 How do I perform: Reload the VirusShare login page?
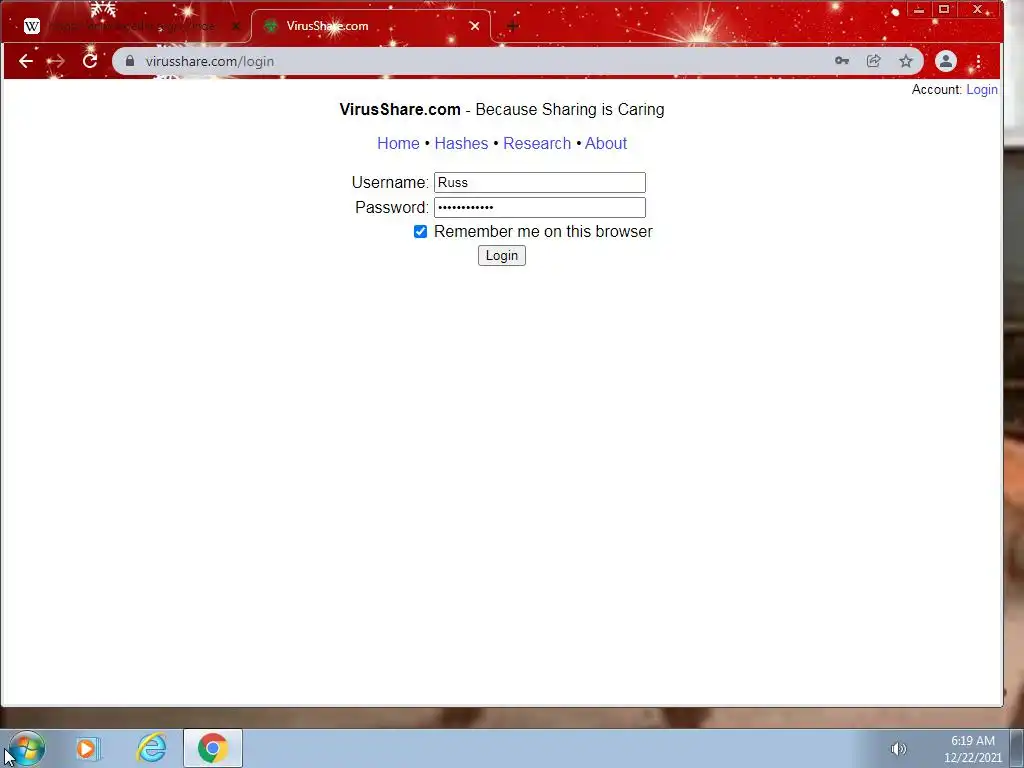click(x=90, y=61)
